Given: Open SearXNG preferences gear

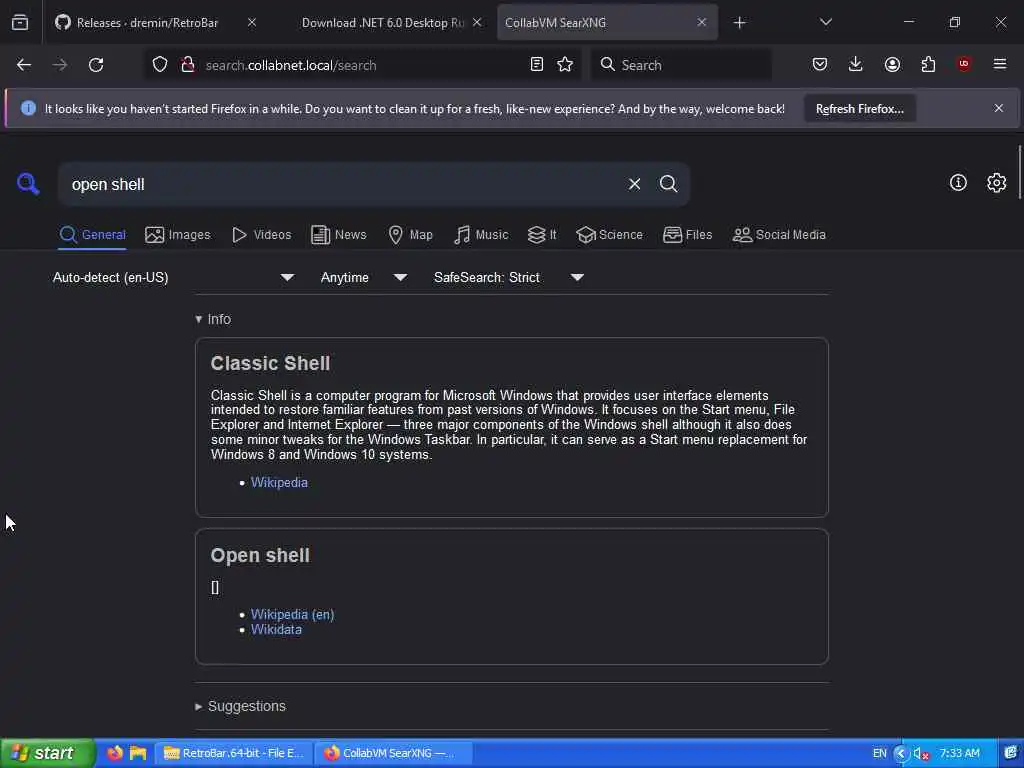Looking at the screenshot, I should pos(997,183).
